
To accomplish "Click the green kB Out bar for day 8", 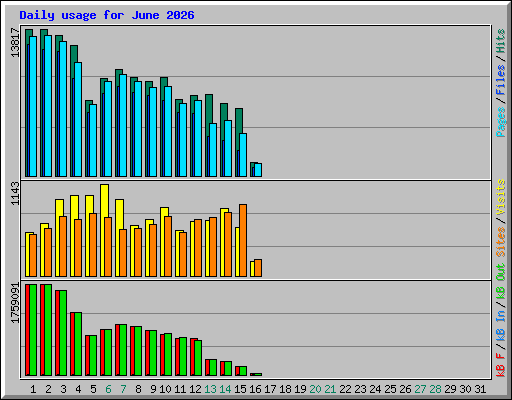I will 138,351.
